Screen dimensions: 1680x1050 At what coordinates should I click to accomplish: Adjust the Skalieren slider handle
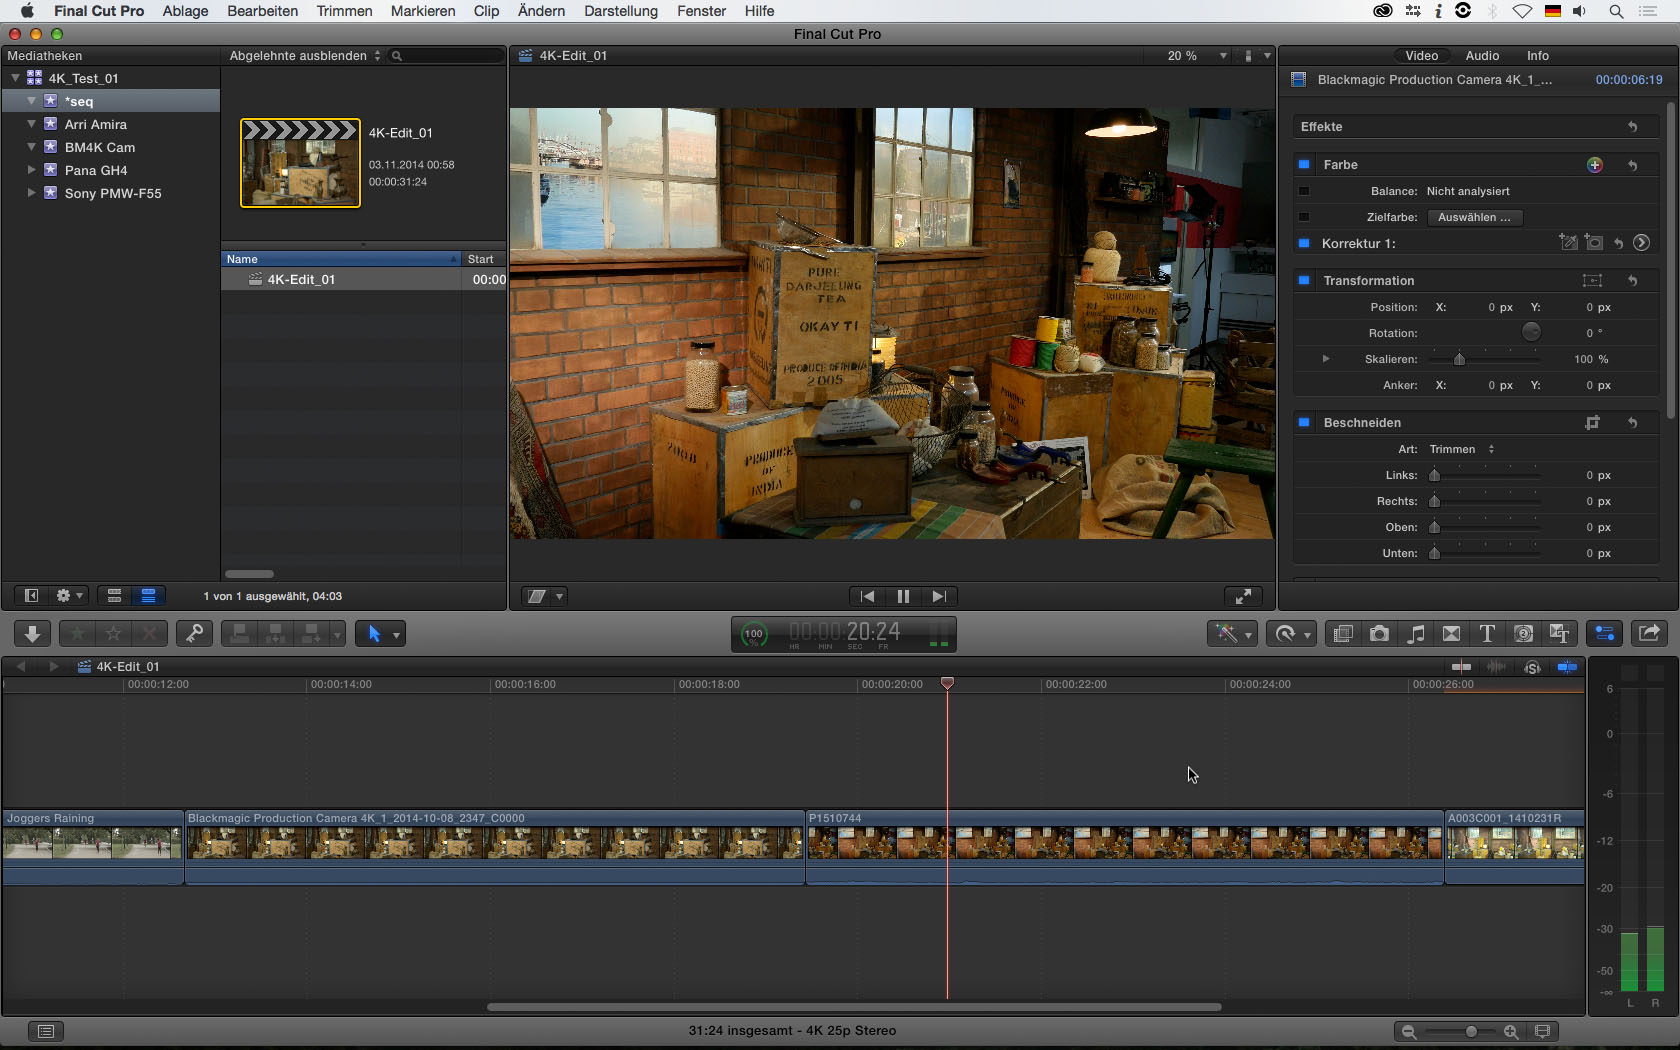1459,359
